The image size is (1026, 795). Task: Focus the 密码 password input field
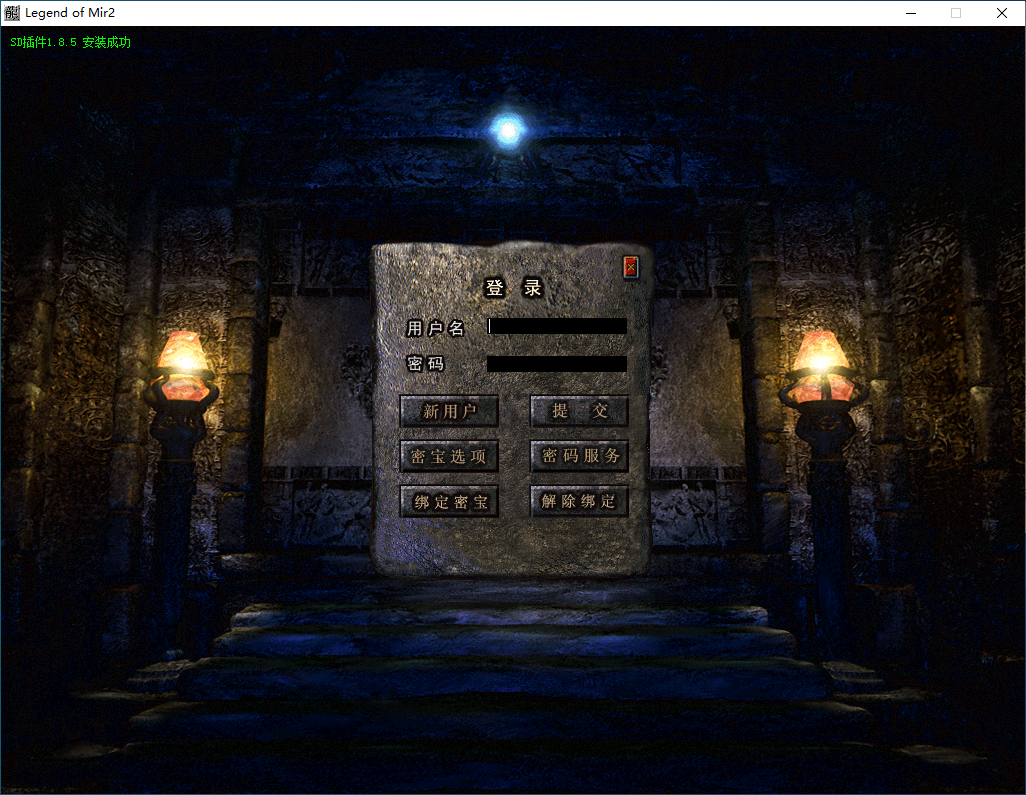[557, 364]
